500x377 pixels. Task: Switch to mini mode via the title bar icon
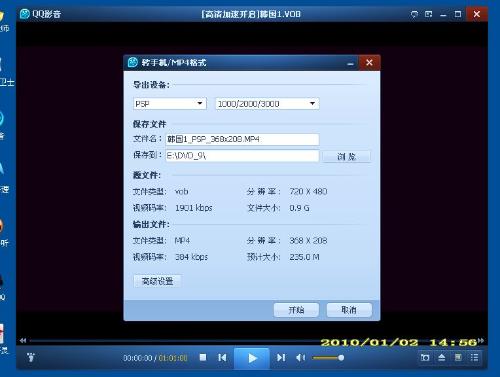click(429, 14)
